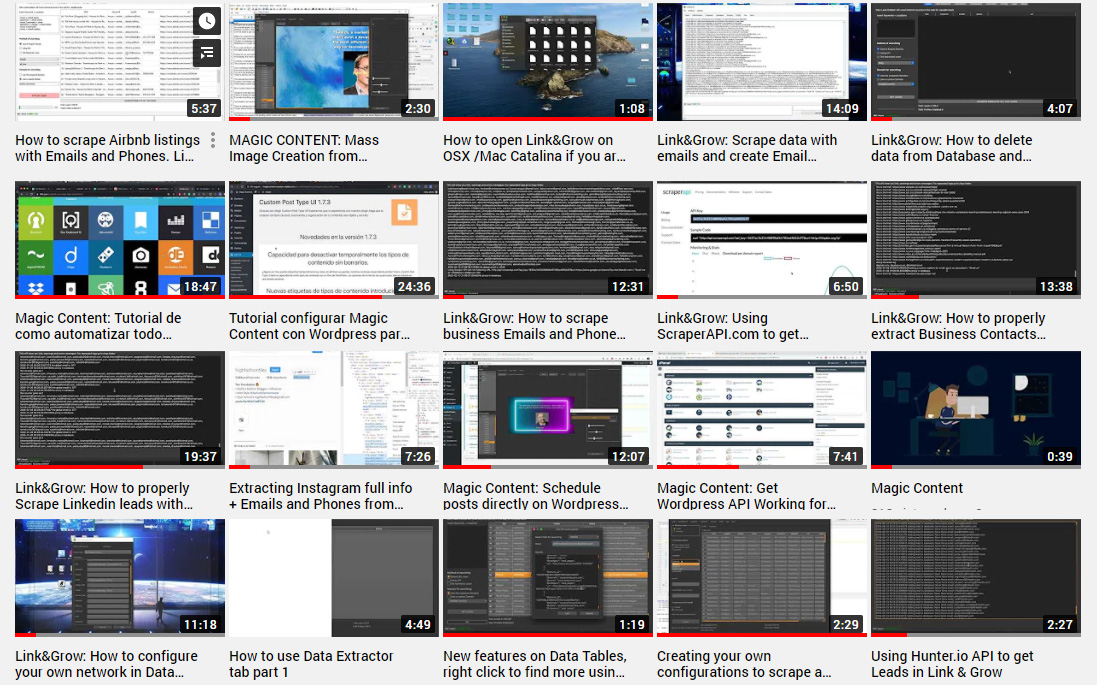Click 'How to use Data Extractor tab part 1'

pos(311,664)
